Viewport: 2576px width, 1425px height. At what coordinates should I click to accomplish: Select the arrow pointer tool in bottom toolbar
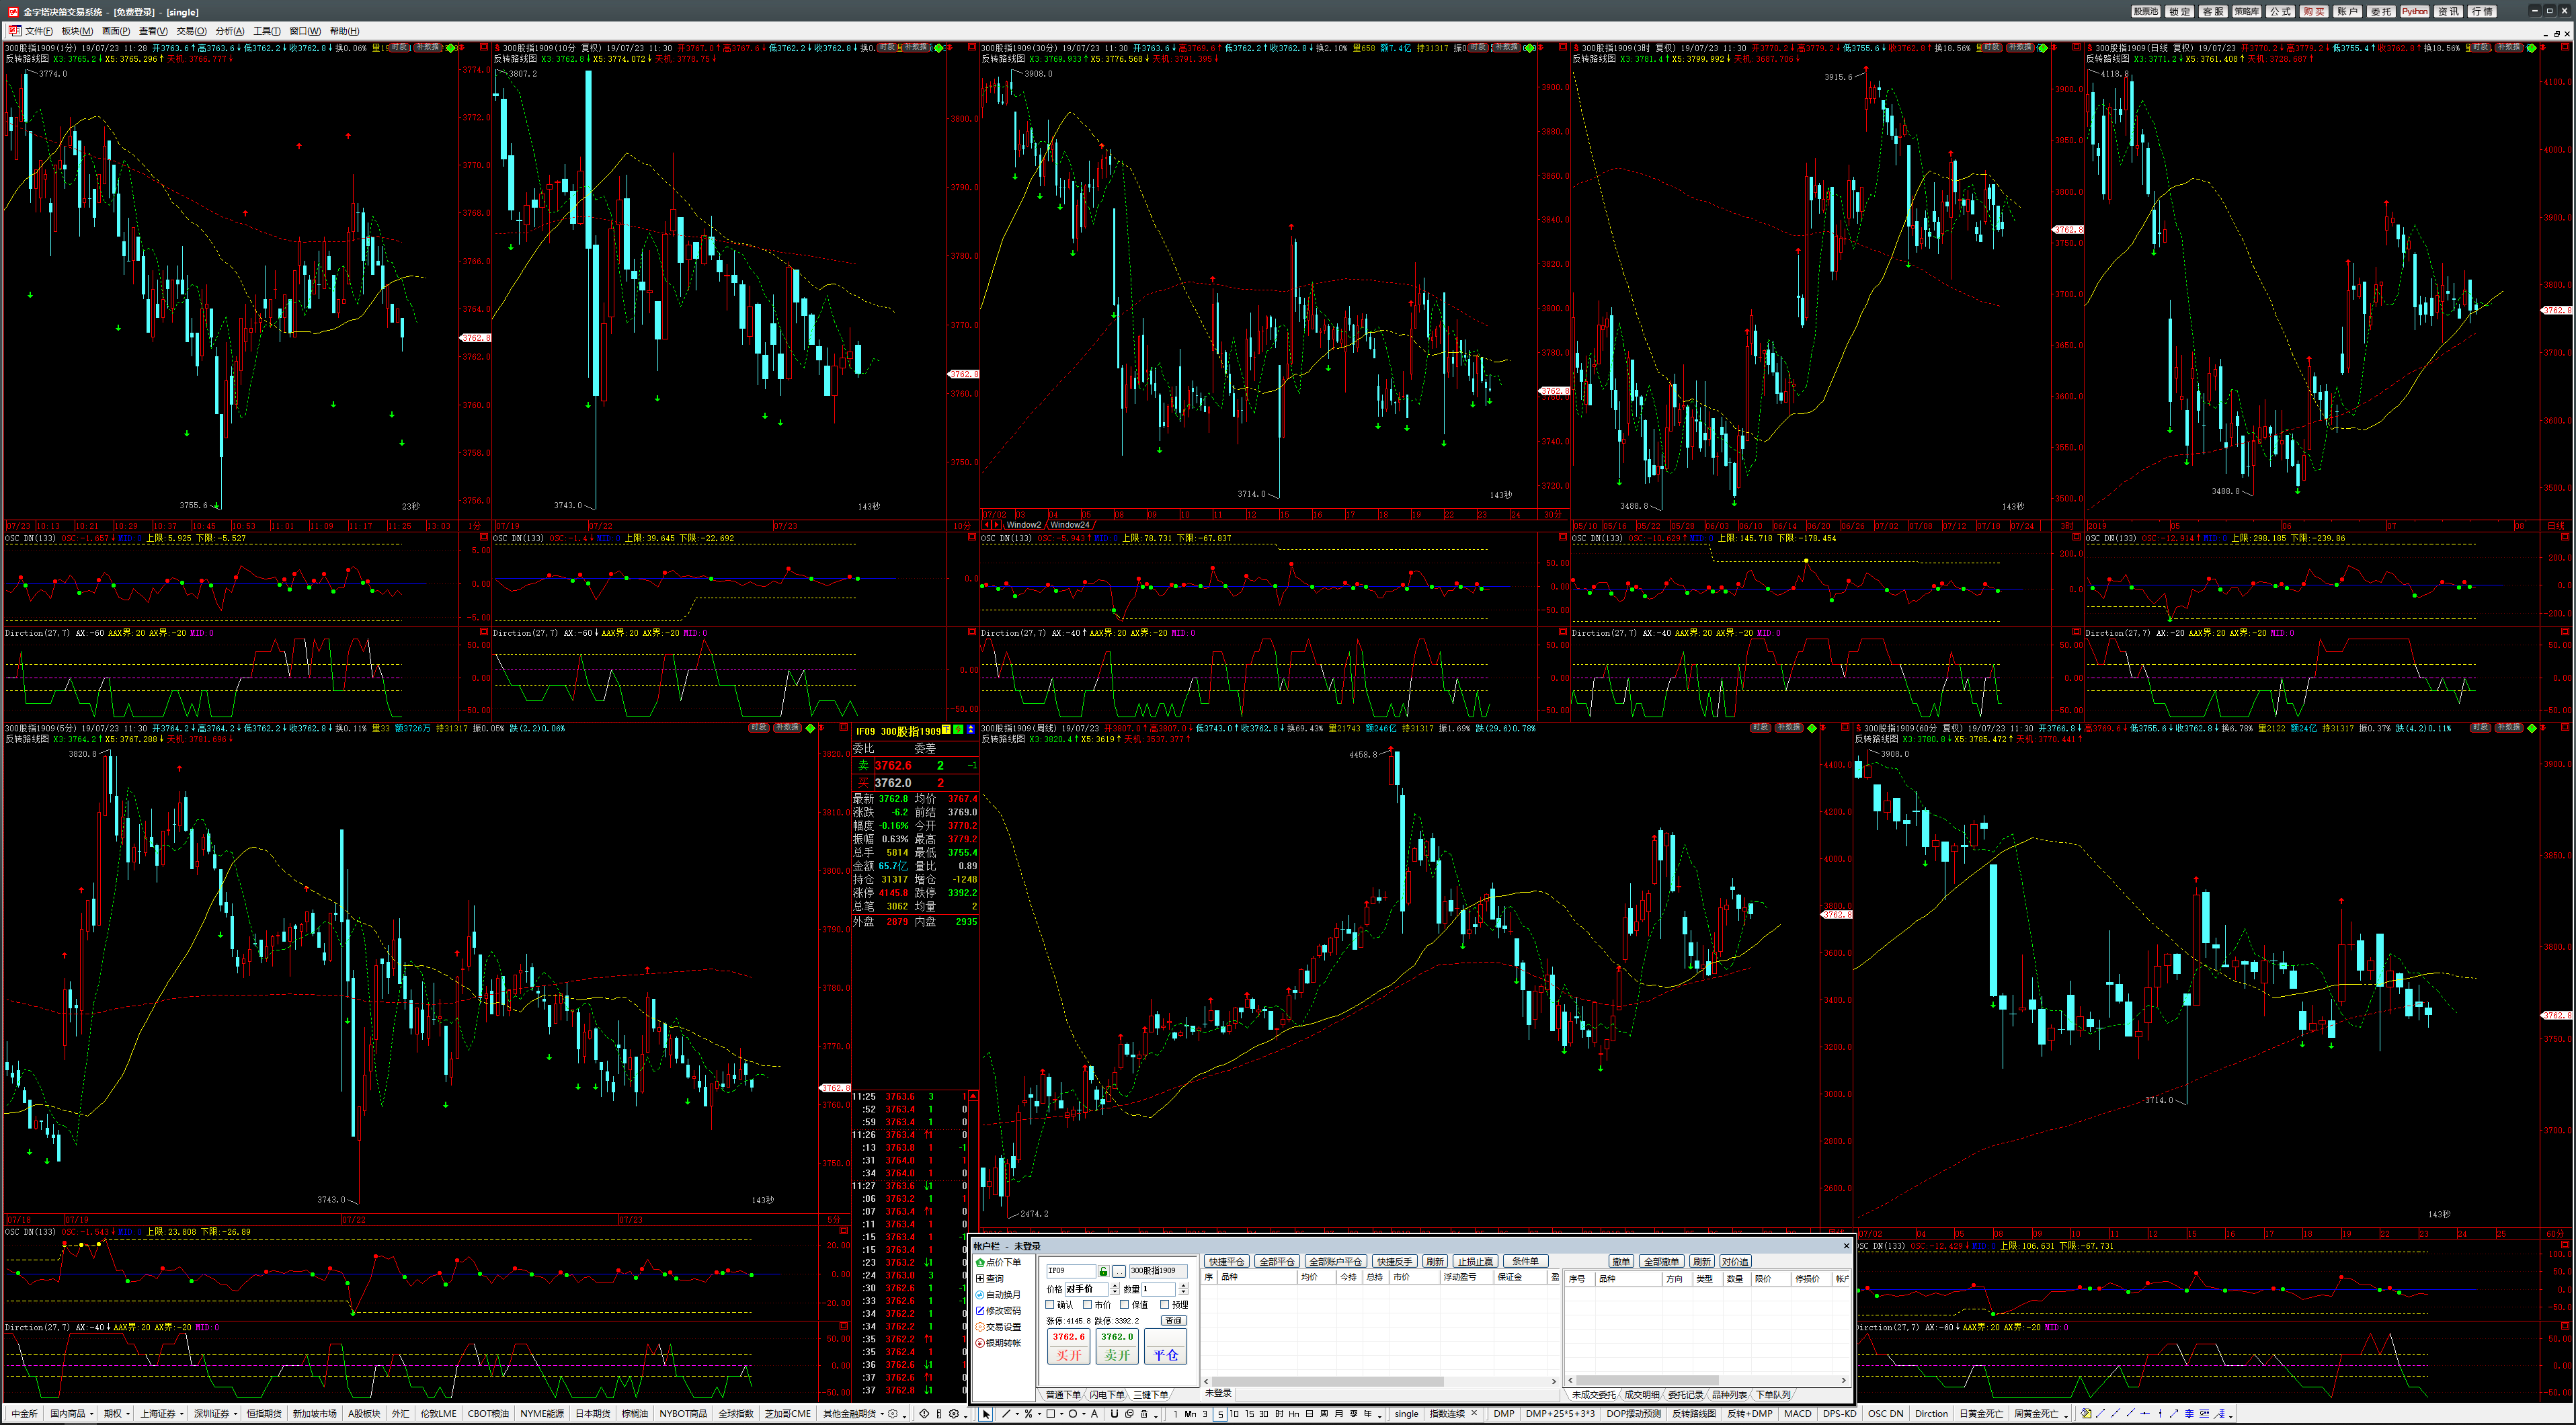coord(986,1414)
